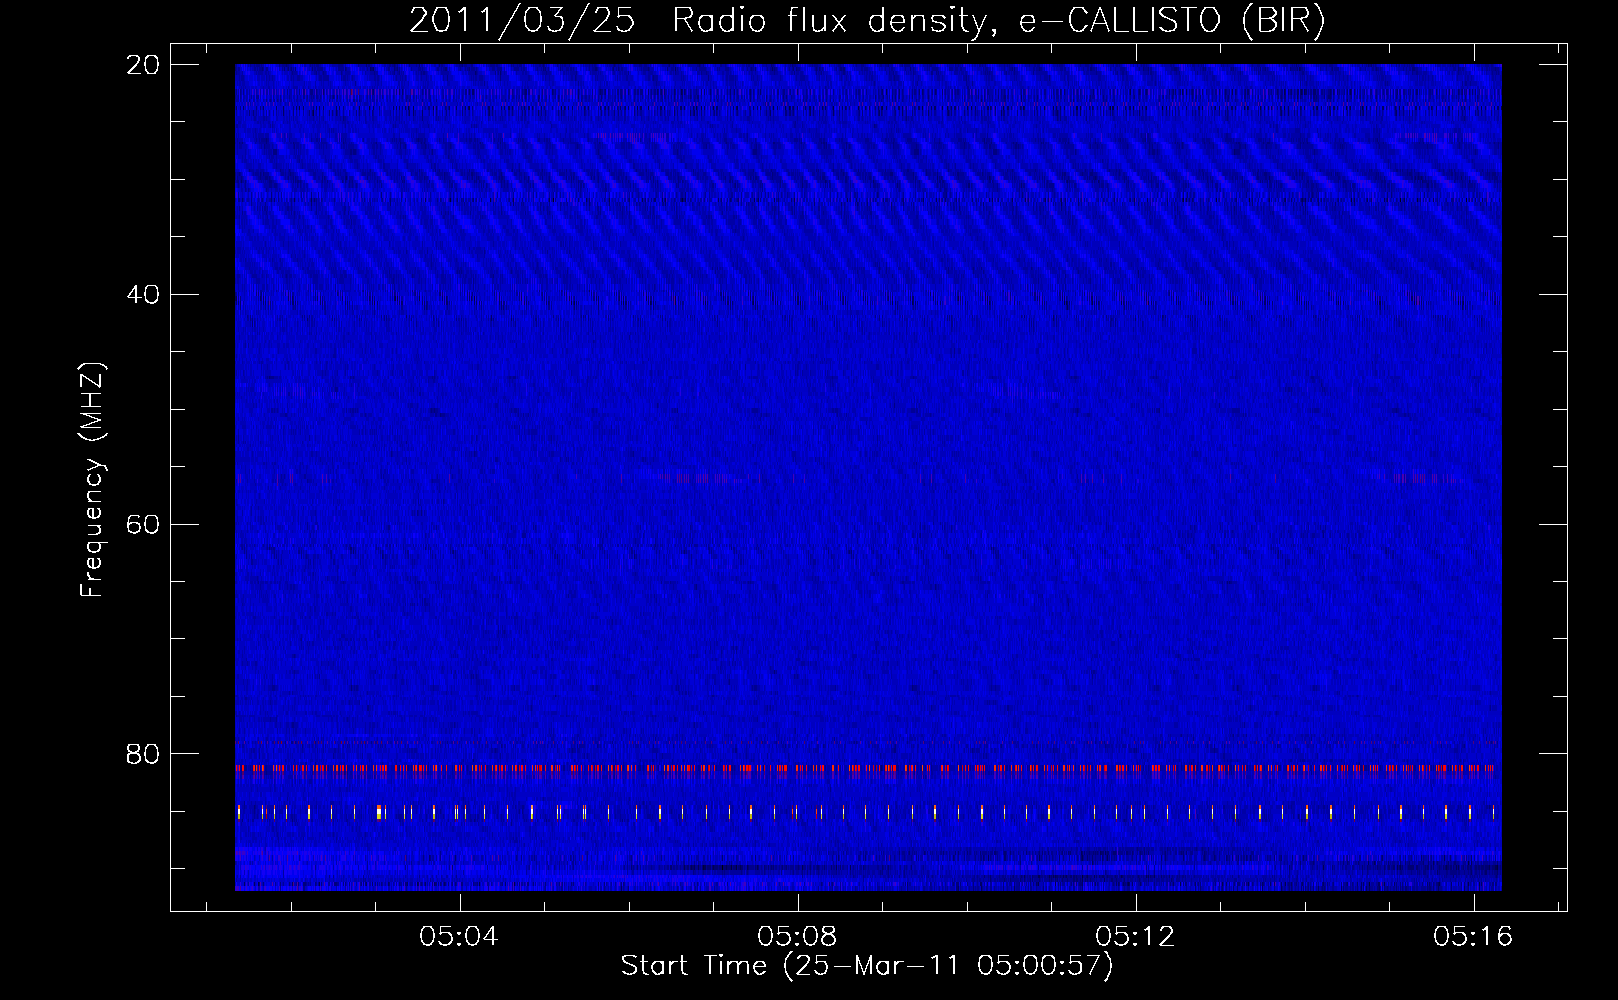Click the 05:04 time tick label

pyautogui.click(x=459, y=937)
